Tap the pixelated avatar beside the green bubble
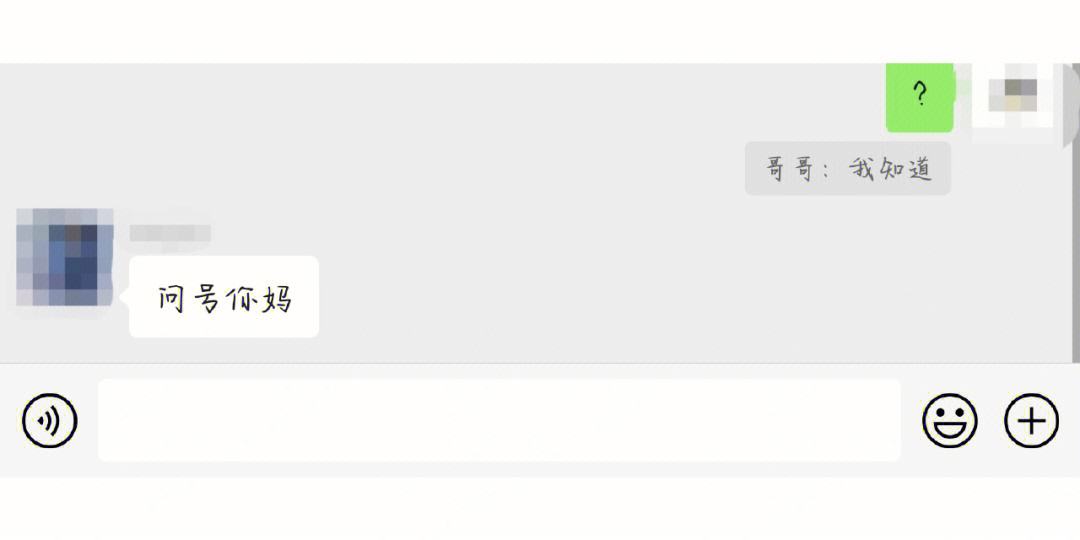Viewport: 1080px width, 540px height. pos(1012,95)
